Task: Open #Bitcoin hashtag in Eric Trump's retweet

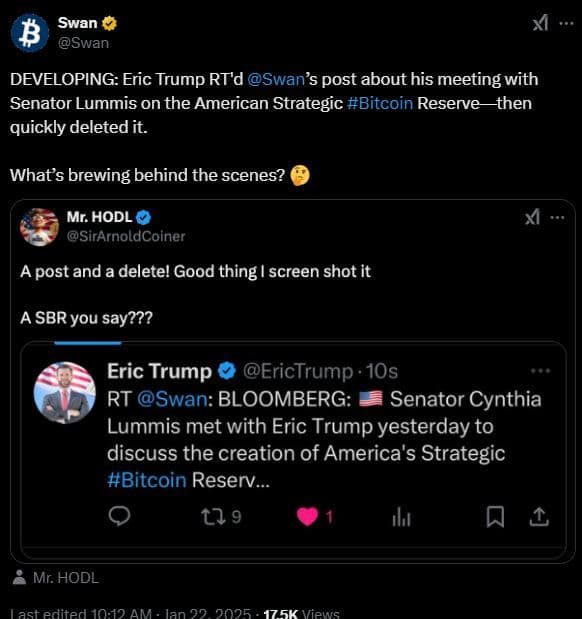Action: pyautogui.click(x=146, y=480)
